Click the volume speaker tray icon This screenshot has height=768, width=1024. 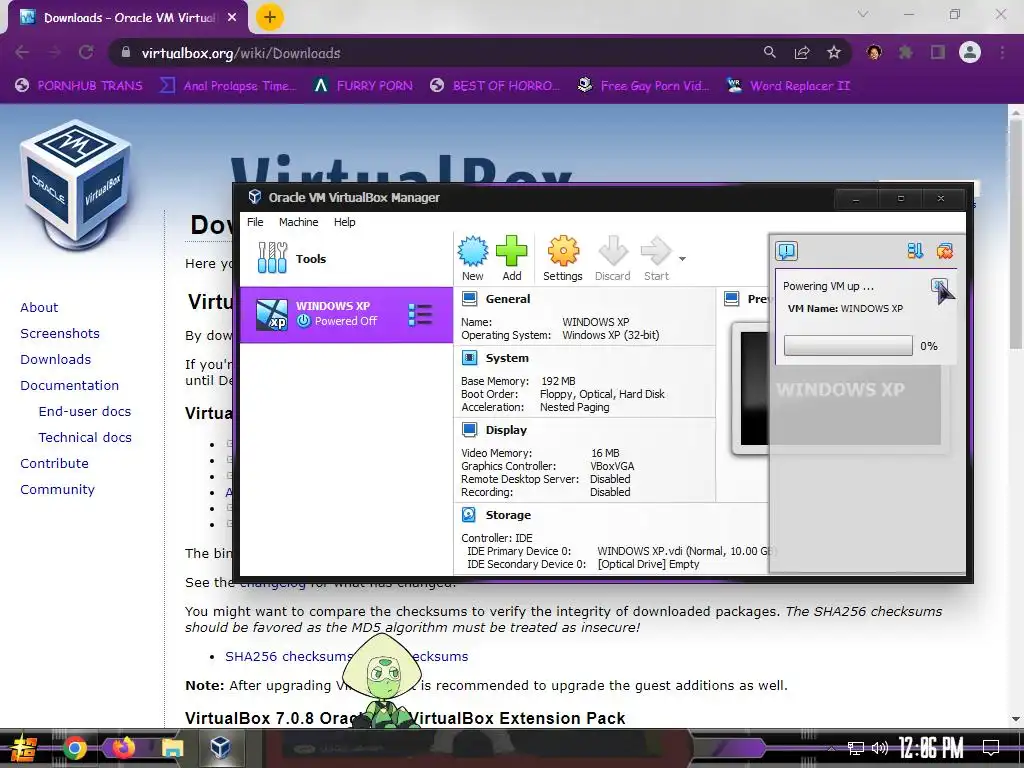880,748
